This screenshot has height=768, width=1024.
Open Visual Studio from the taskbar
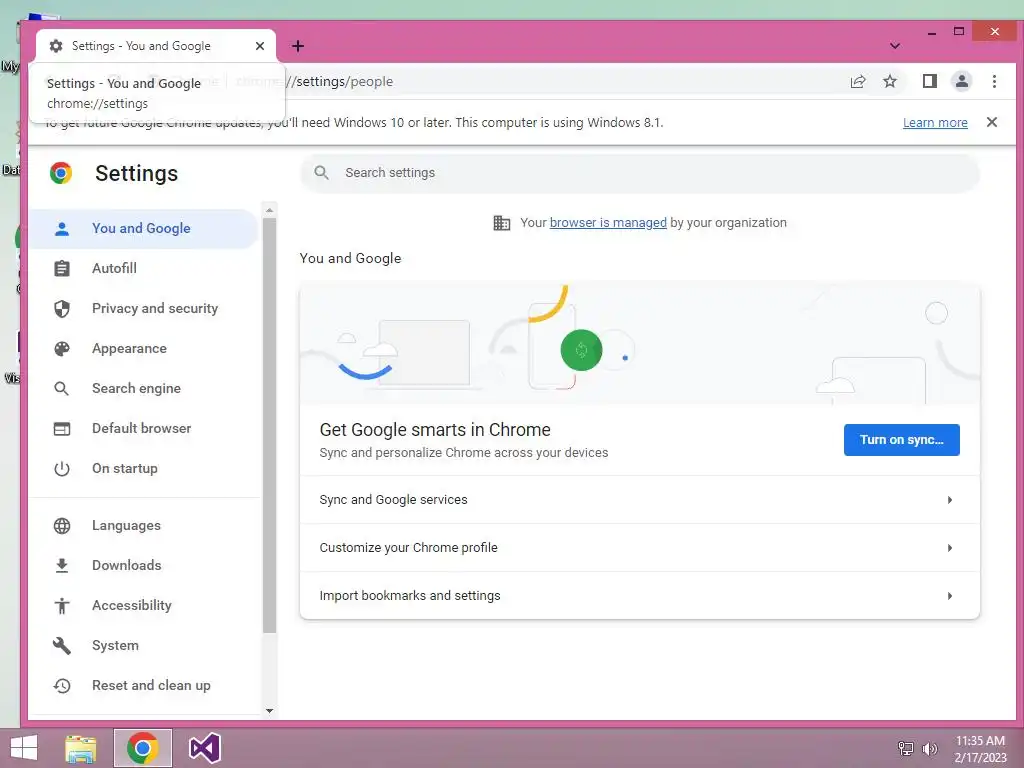pos(204,748)
